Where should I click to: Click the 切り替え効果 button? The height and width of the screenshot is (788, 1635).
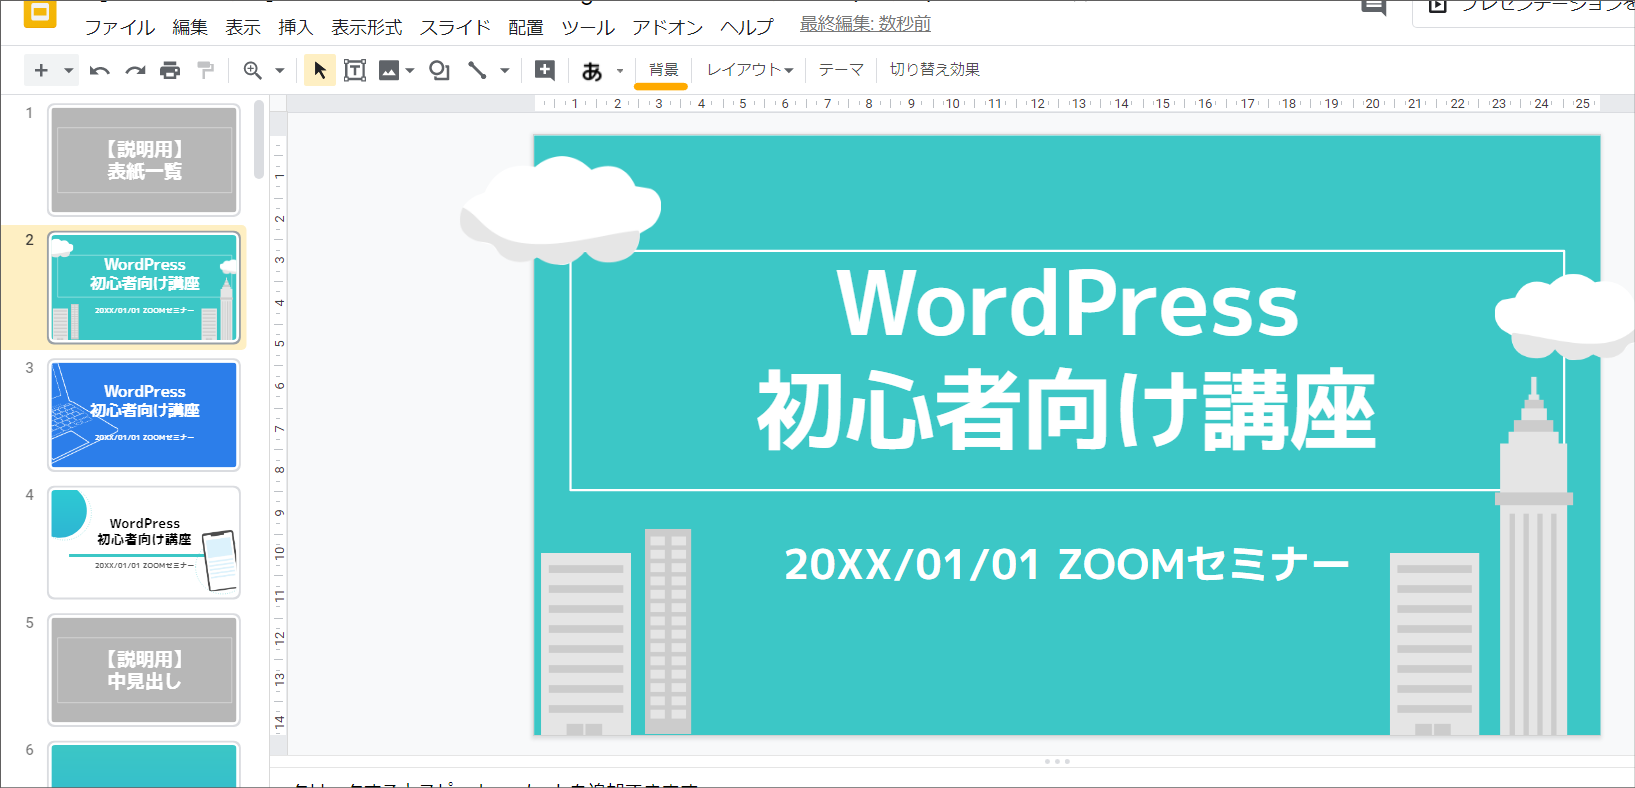pyautogui.click(x=935, y=70)
